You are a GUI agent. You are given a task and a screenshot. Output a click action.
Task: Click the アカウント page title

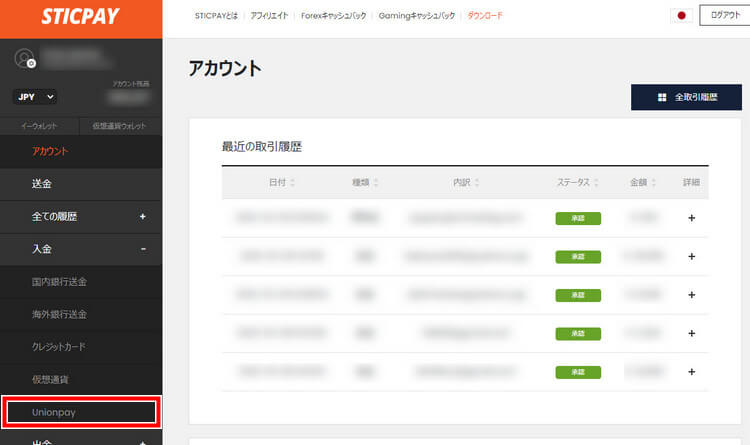click(225, 68)
